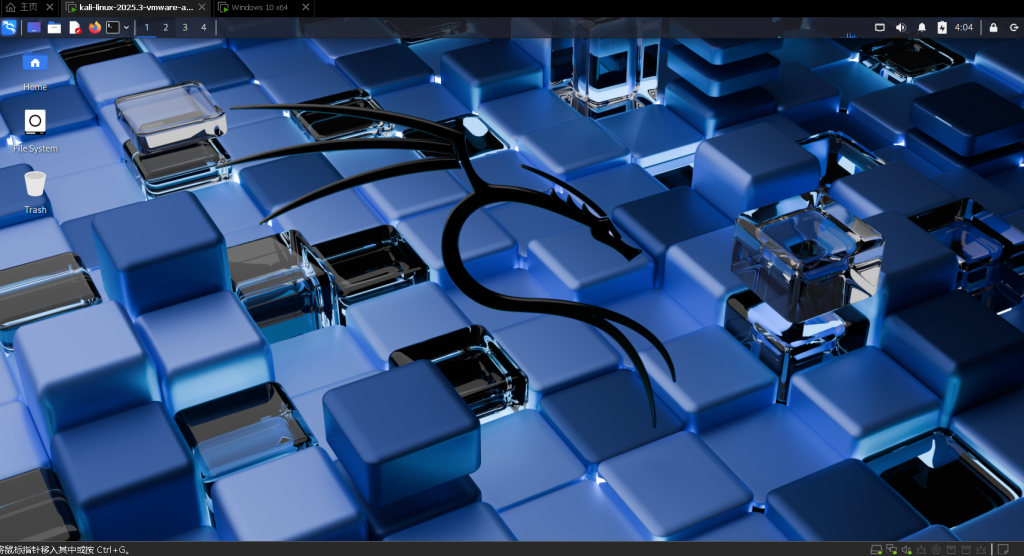The image size is (1024, 556).
Task: Open the Kali applications menu
Action: coord(10,27)
